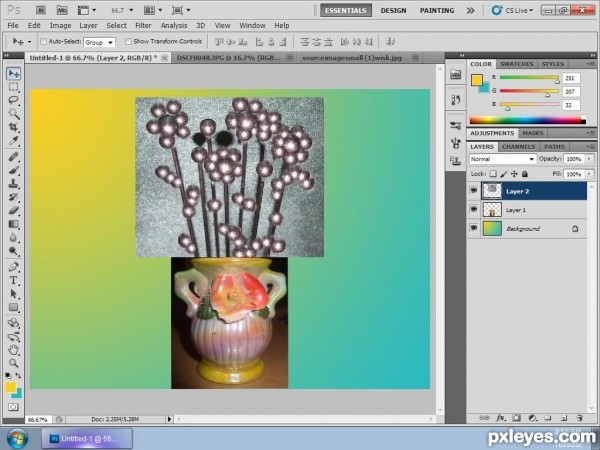Select the Healing Brush tool

click(x=13, y=157)
